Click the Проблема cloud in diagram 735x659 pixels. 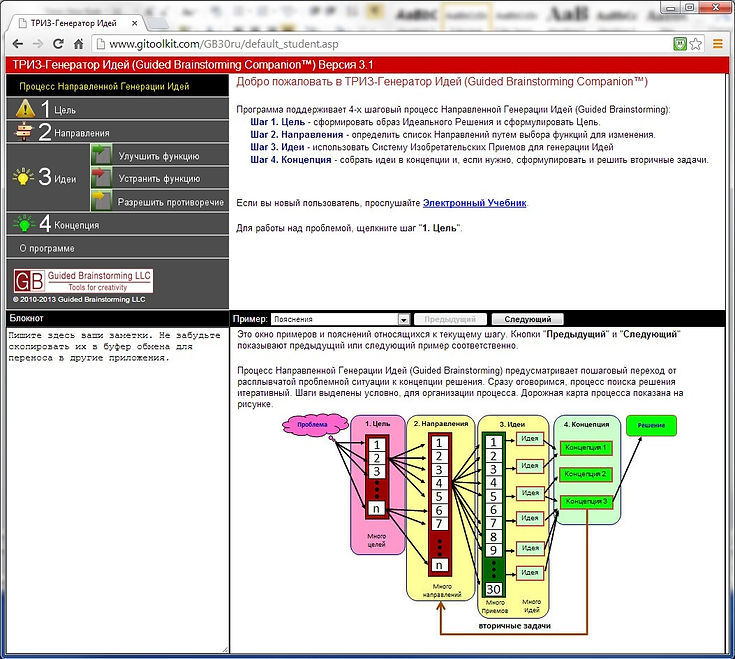[315, 425]
